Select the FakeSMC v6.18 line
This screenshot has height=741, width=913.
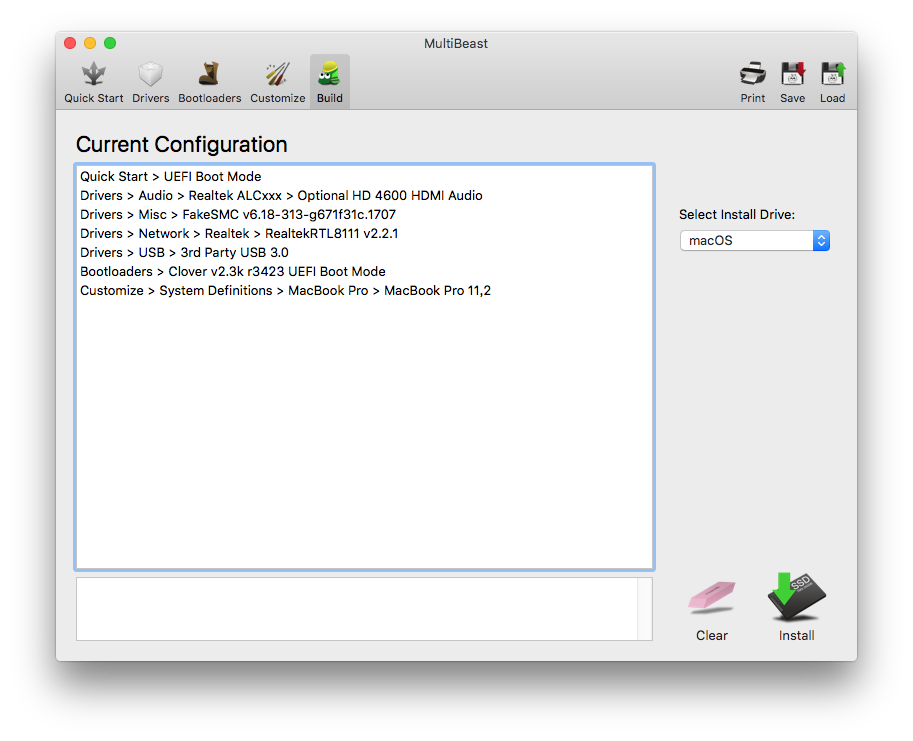(x=365, y=215)
